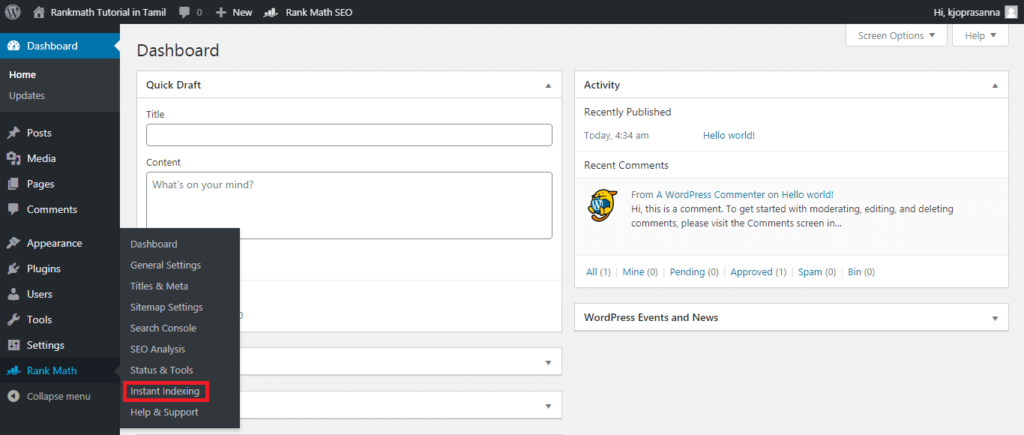This screenshot has height=435, width=1024.
Task: Click the Collapse menu arrow icon
Action: click(13, 396)
